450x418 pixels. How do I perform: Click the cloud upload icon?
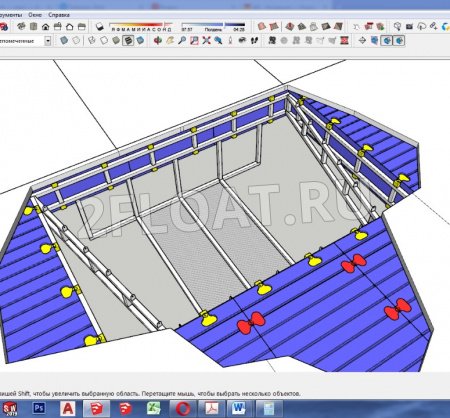pos(422,26)
